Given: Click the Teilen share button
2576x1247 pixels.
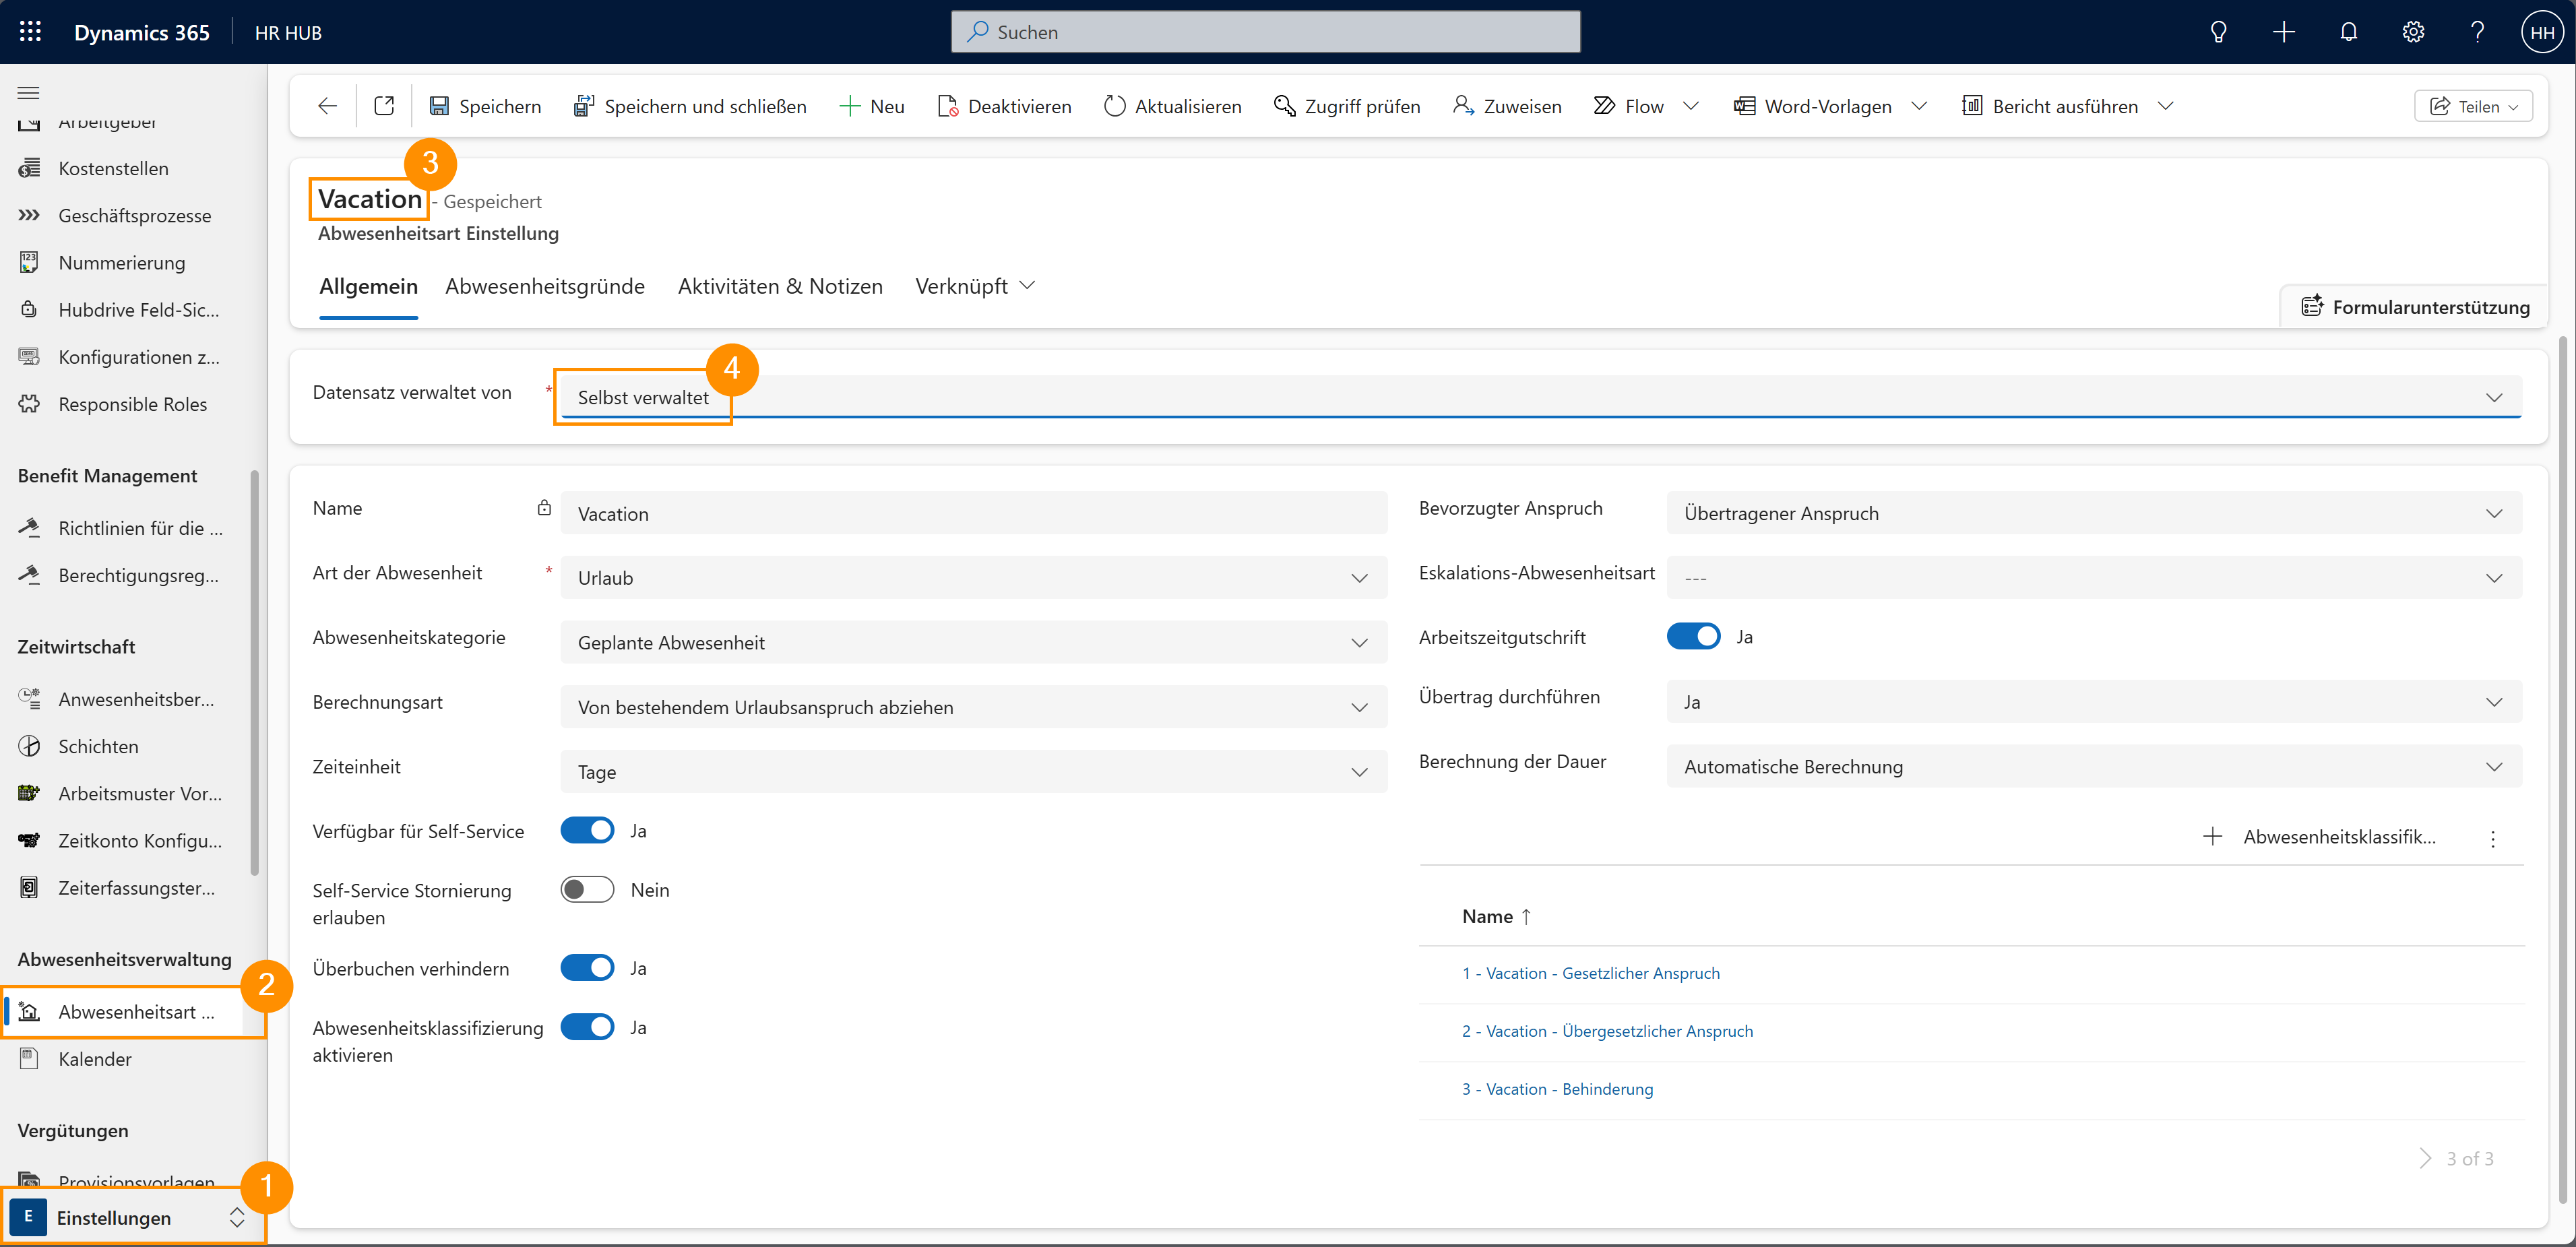Looking at the screenshot, I should [x=2472, y=106].
